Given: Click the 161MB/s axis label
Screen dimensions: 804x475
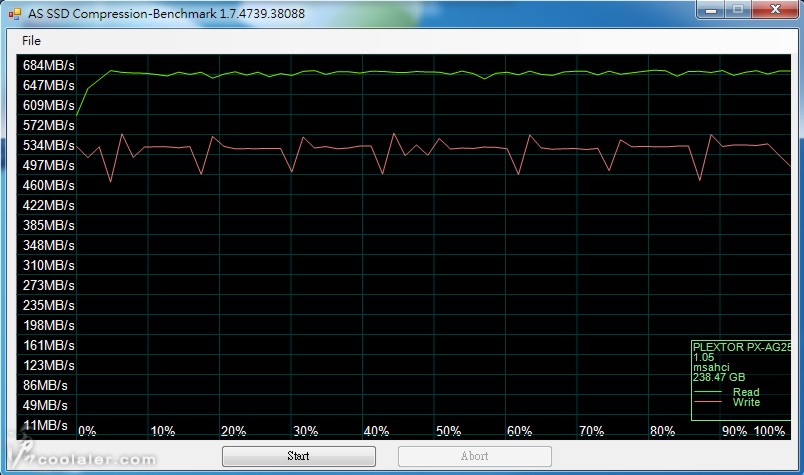Looking at the screenshot, I should [48, 345].
